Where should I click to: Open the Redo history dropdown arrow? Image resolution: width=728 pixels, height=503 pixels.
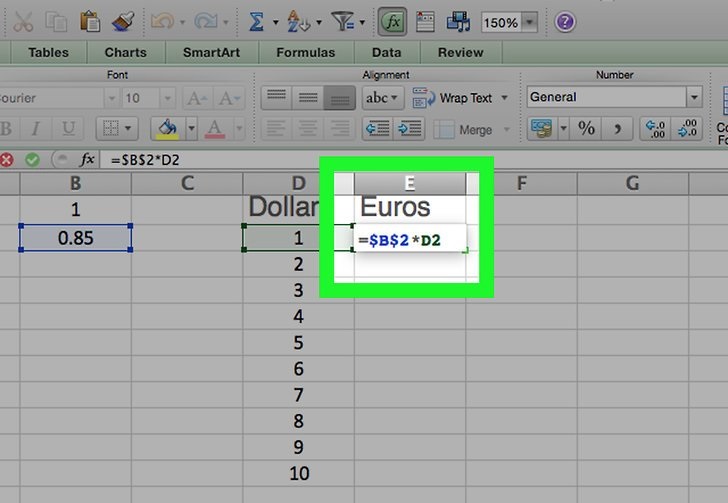pyautogui.click(x=226, y=22)
